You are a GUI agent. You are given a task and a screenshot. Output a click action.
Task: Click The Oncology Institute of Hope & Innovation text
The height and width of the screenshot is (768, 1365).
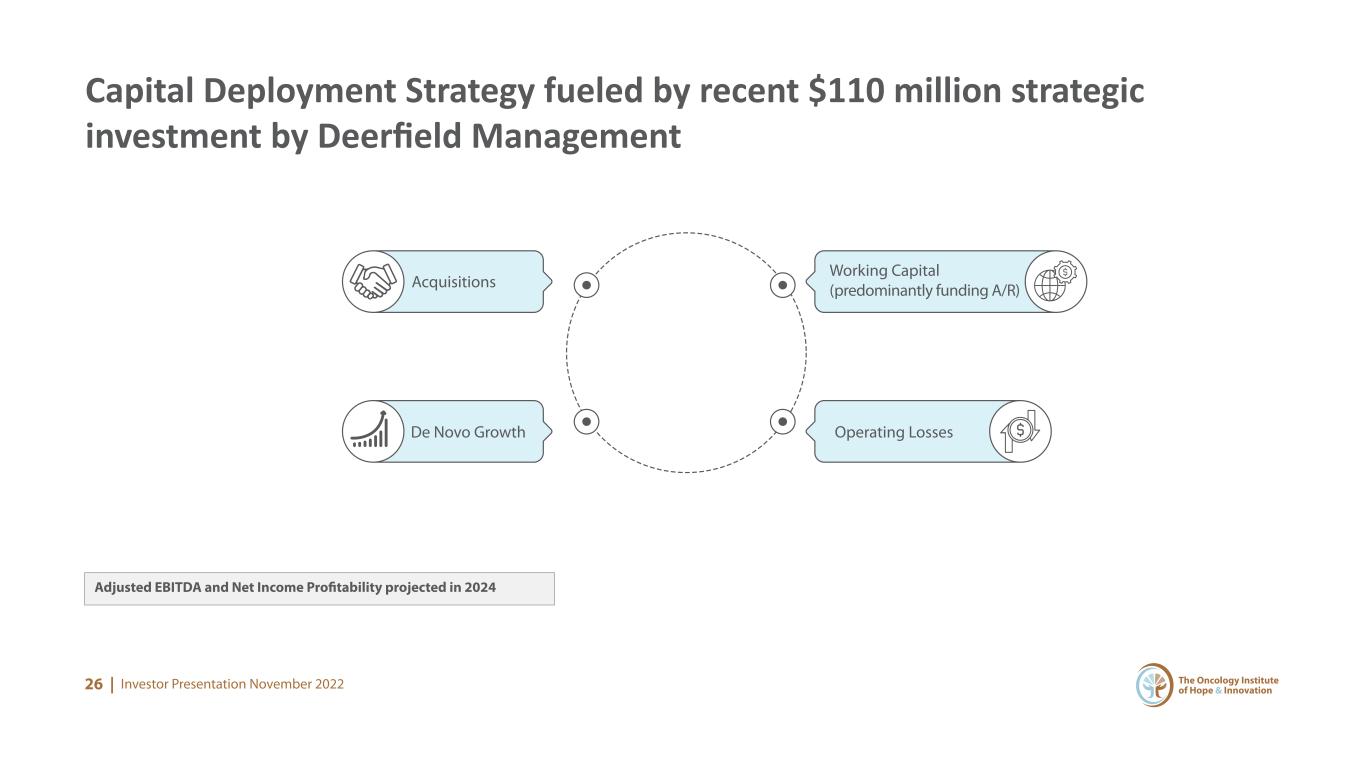point(1228,686)
